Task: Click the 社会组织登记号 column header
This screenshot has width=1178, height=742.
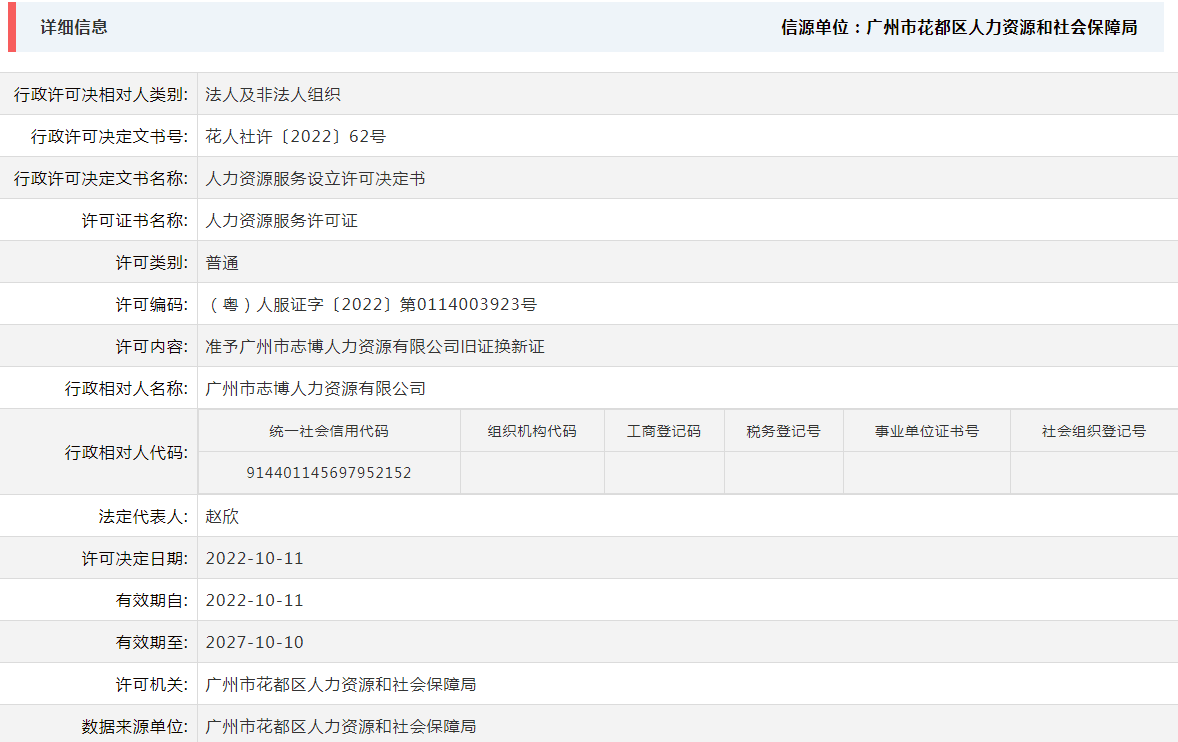Action: (x=1094, y=431)
